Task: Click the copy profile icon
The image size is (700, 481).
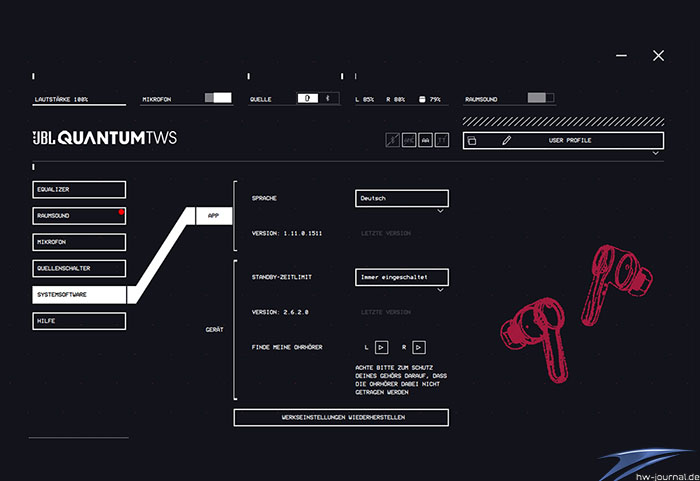Action: click(472, 141)
